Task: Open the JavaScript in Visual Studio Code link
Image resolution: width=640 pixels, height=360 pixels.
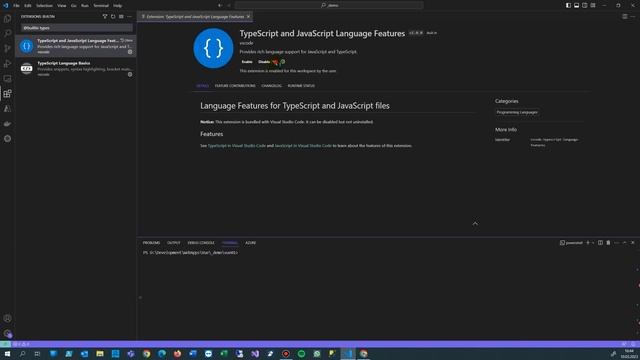Action: click(x=303, y=146)
